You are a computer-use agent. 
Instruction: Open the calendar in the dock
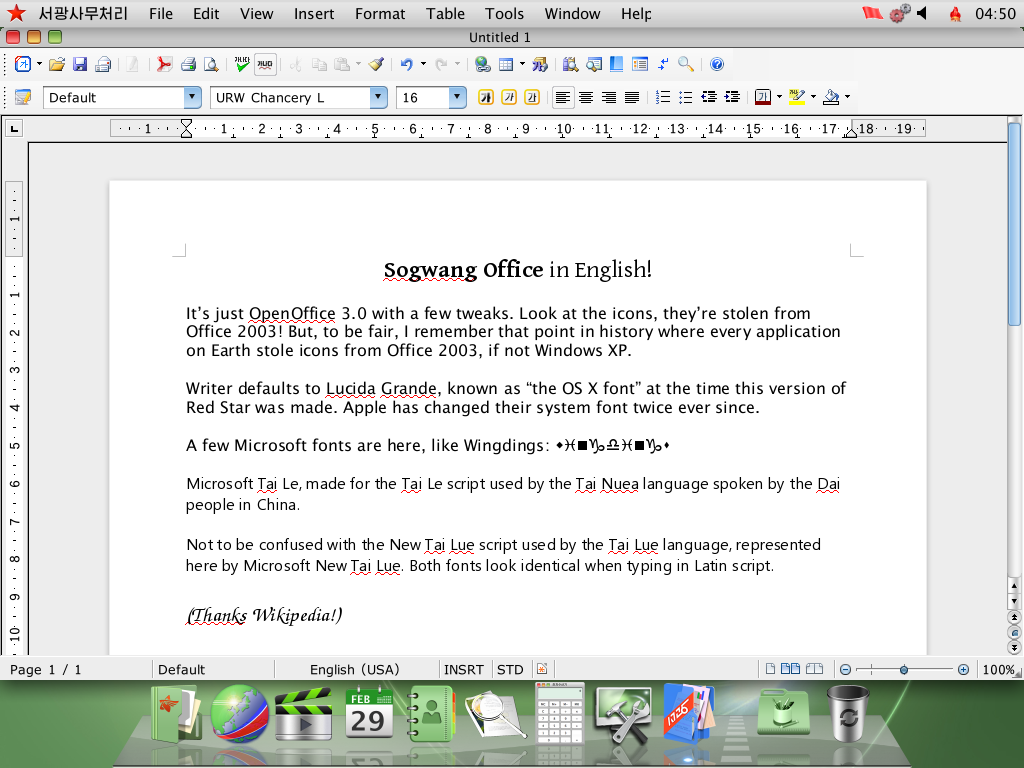point(368,713)
